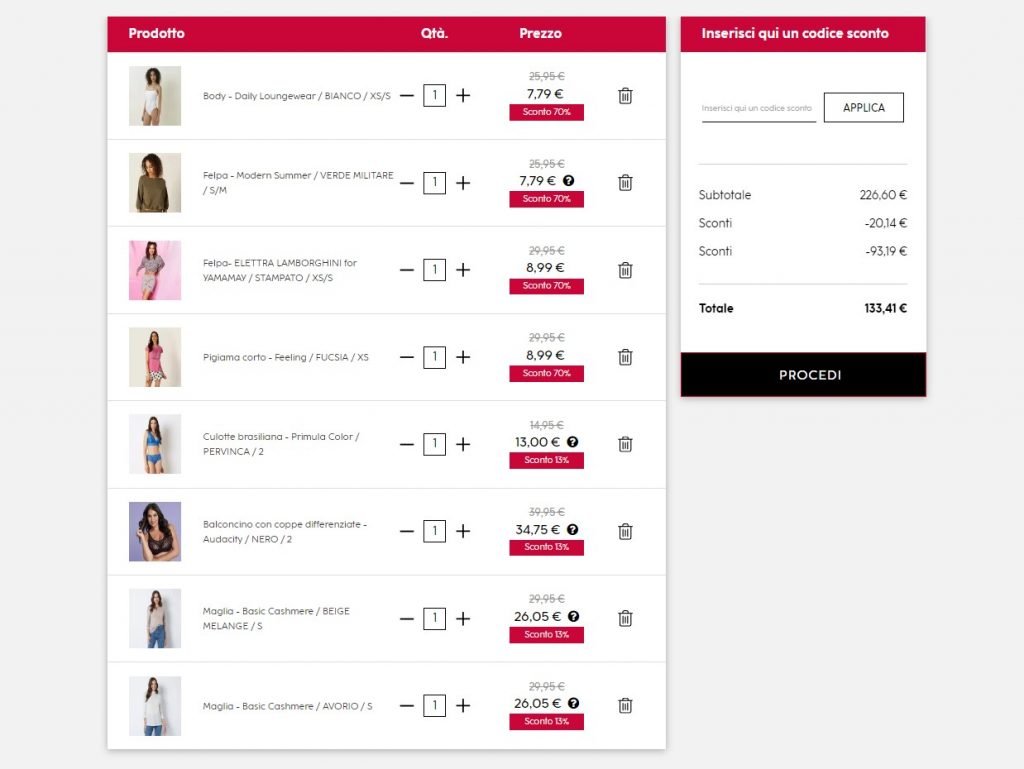Screen dimensions: 1024x769
Task: Decrease quantity of Balconcino Audacity
Action: click(x=406, y=531)
